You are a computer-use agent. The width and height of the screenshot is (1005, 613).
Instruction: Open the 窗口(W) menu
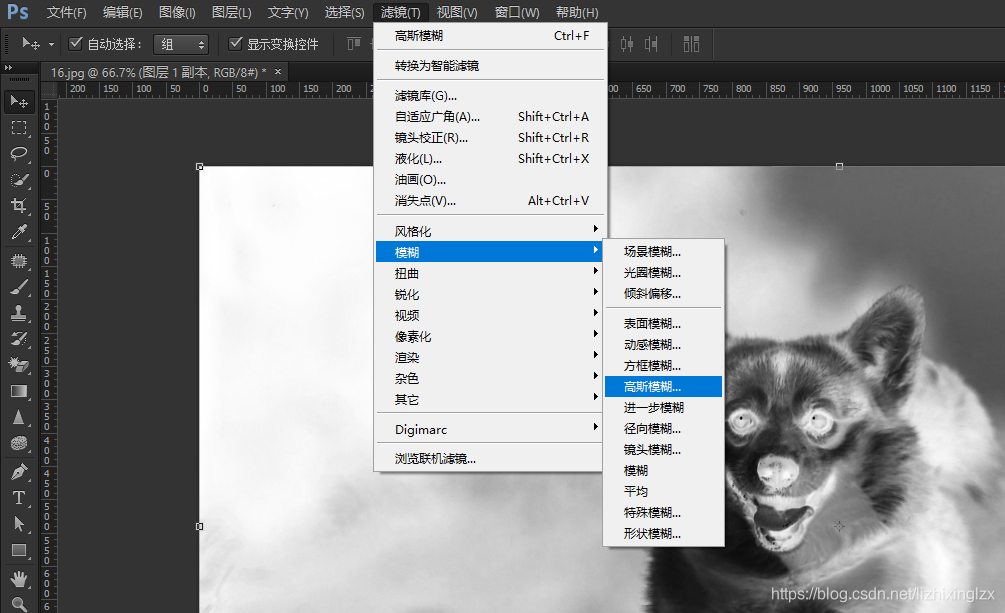[x=517, y=12]
